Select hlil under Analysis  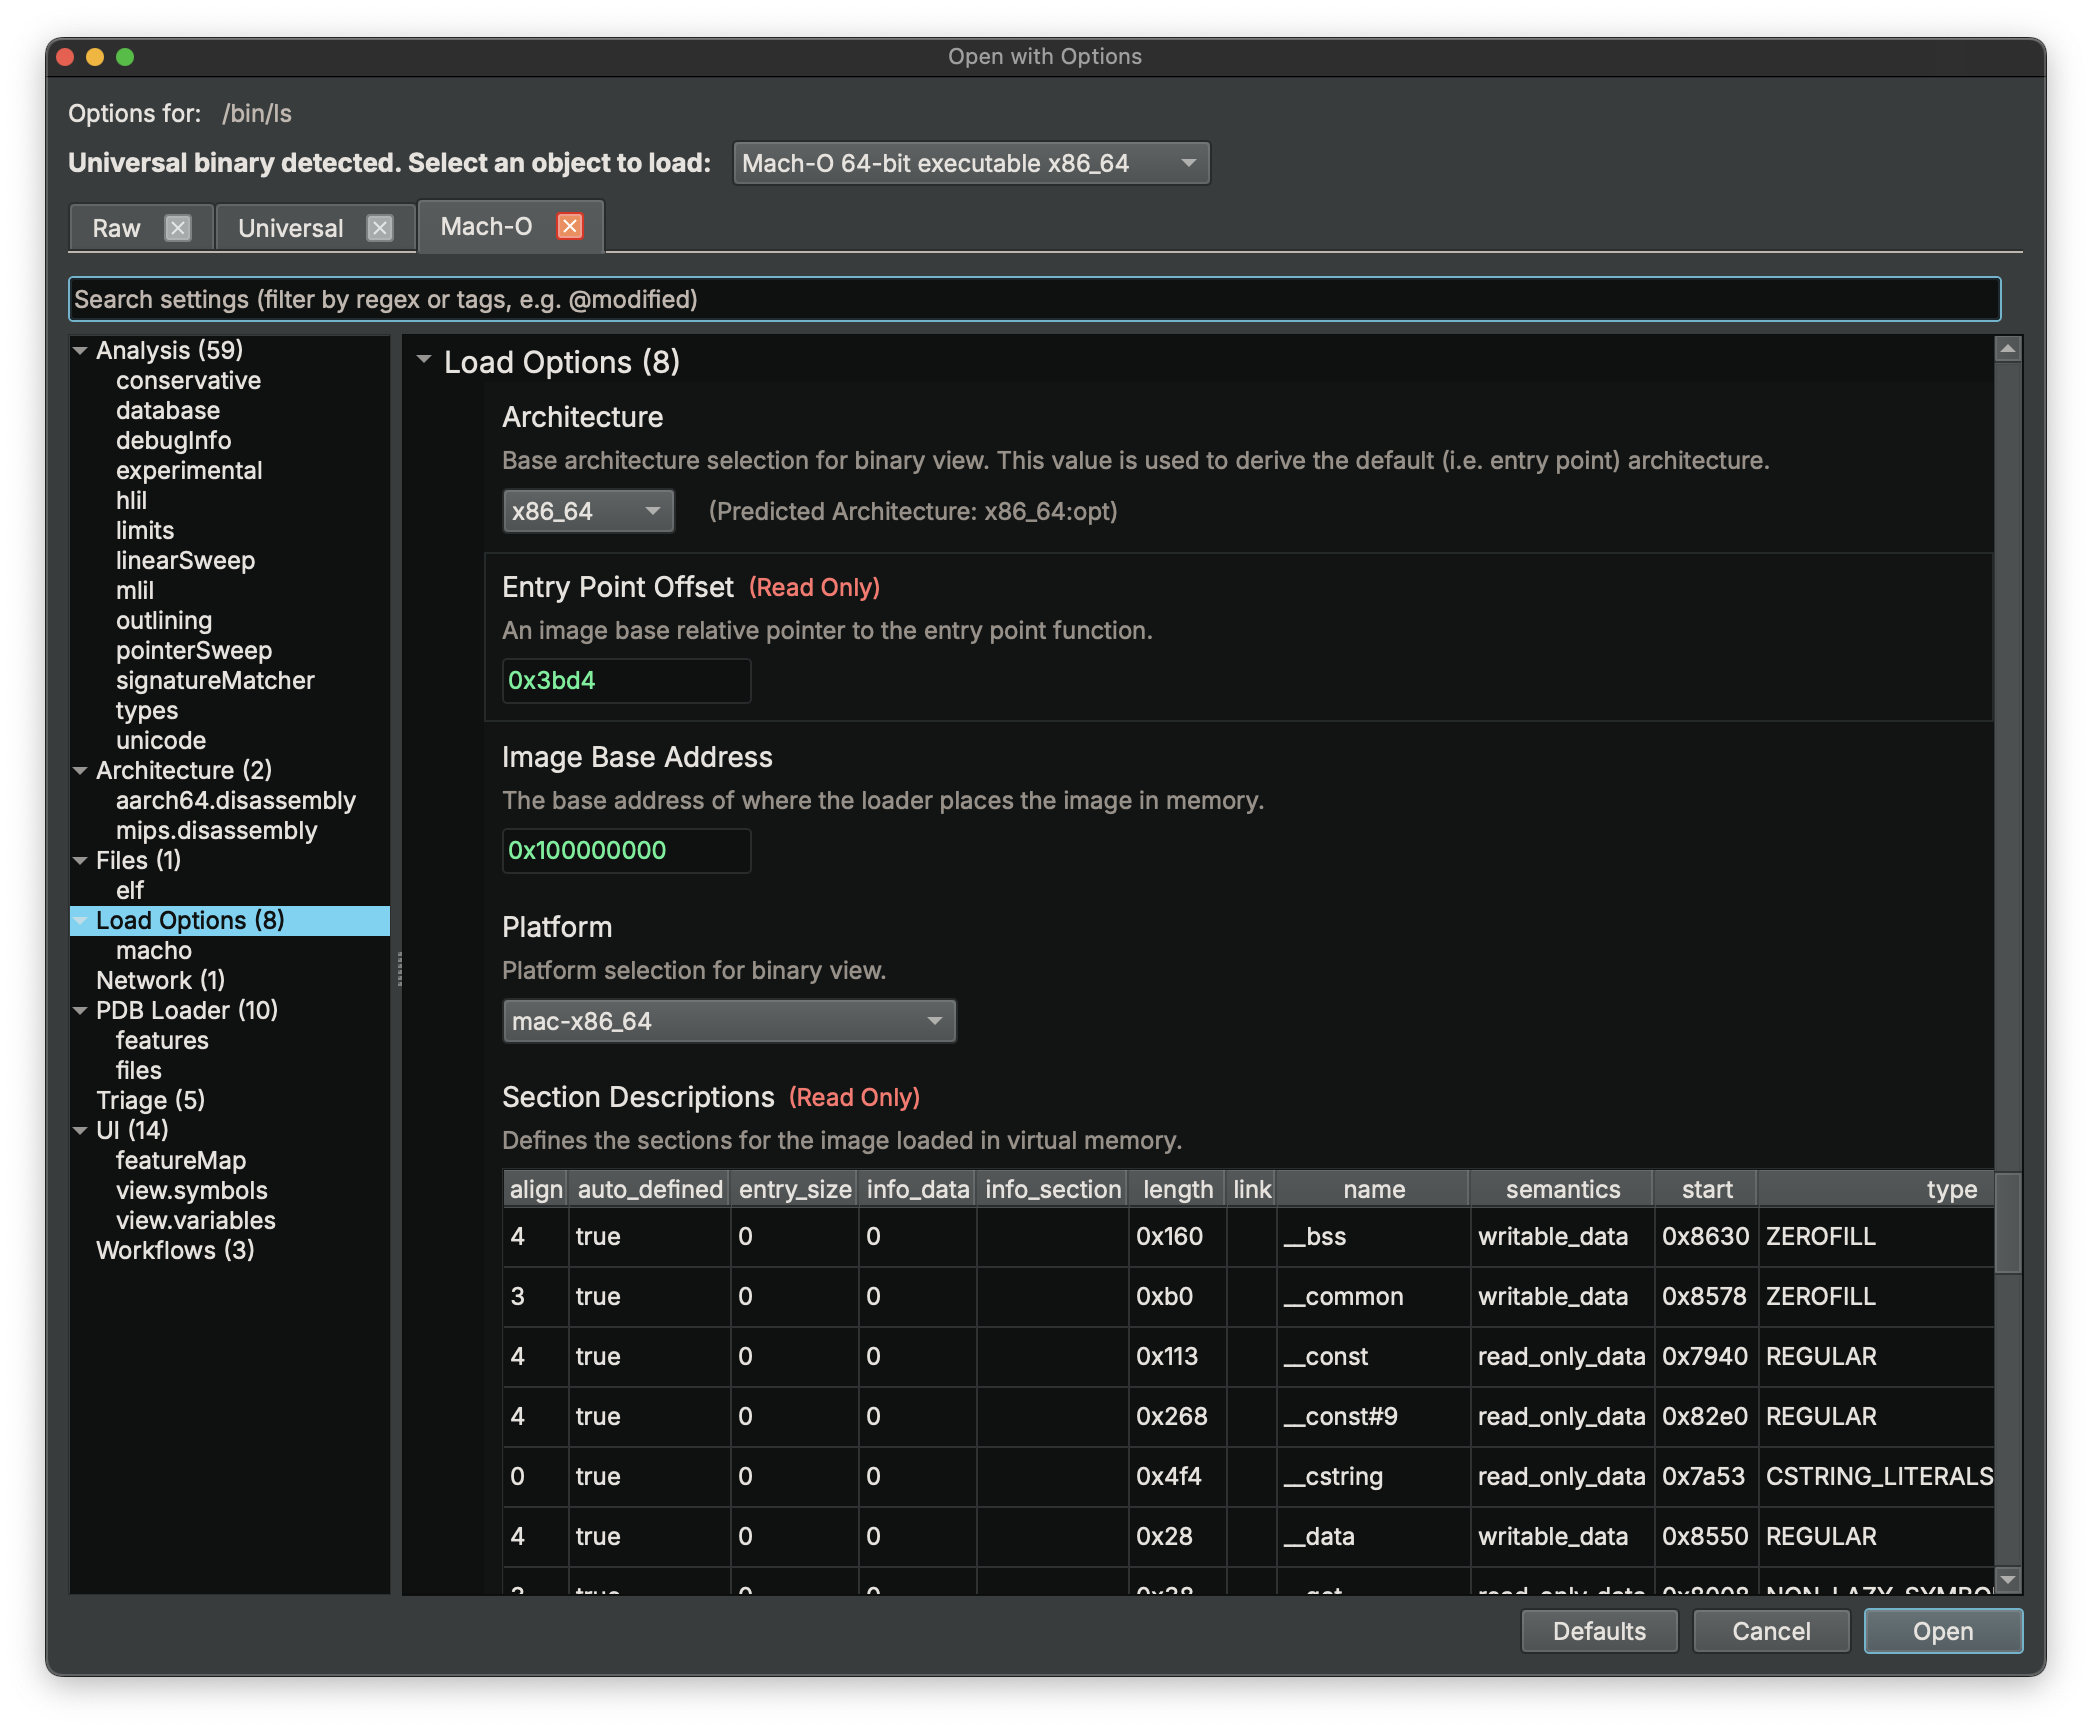(x=131, y=500)
